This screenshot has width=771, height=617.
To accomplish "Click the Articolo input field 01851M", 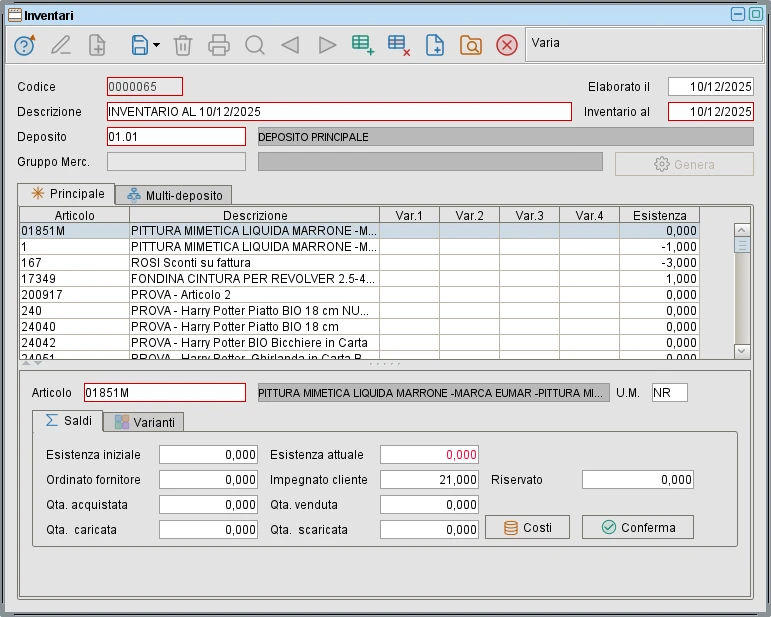I will coord(165,393).
